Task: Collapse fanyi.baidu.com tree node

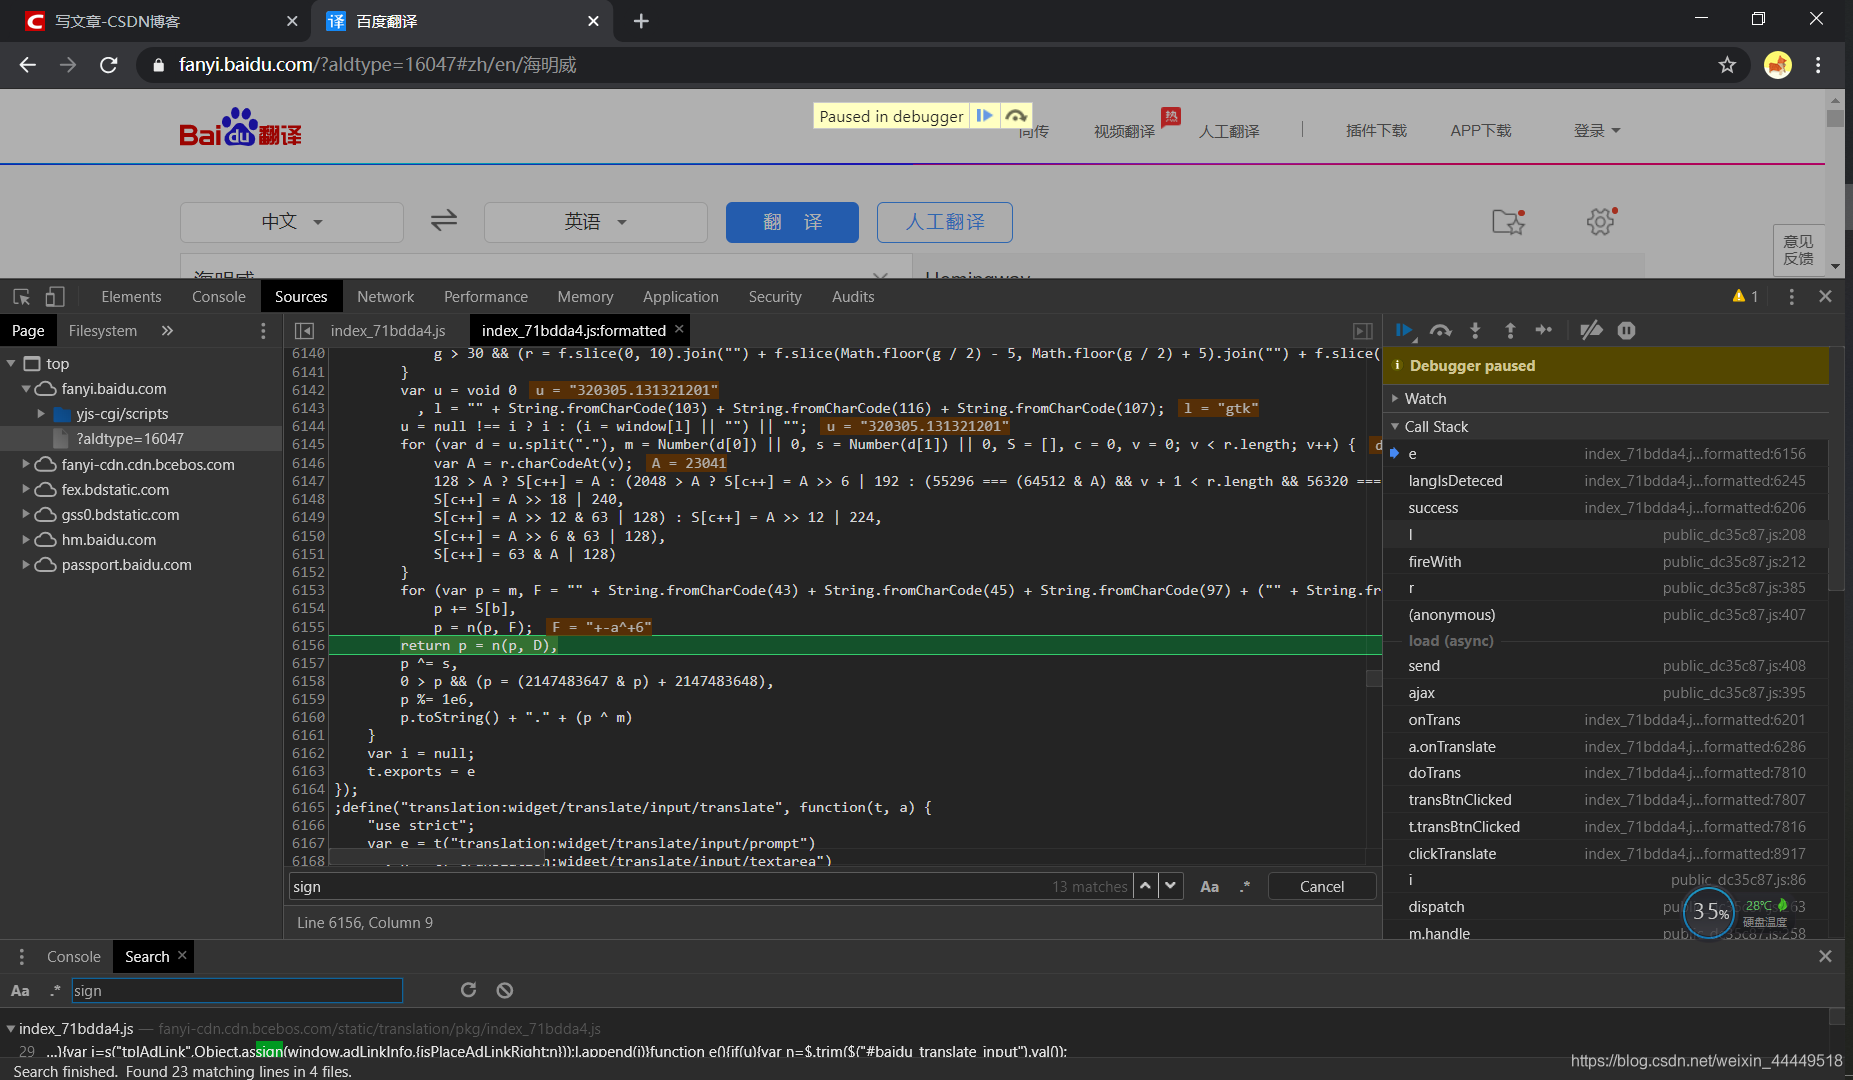Action: [x=26, y=389]
